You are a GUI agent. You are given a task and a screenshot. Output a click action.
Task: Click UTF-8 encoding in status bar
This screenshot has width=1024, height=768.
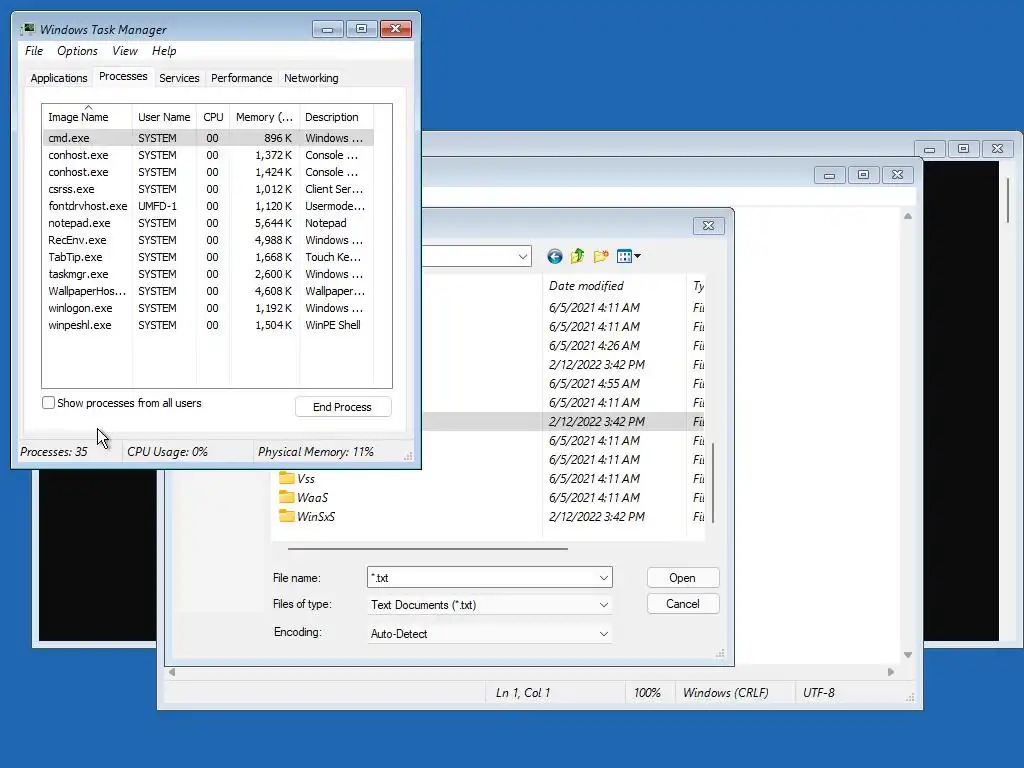pyautogui.click(x=819, y=693)
